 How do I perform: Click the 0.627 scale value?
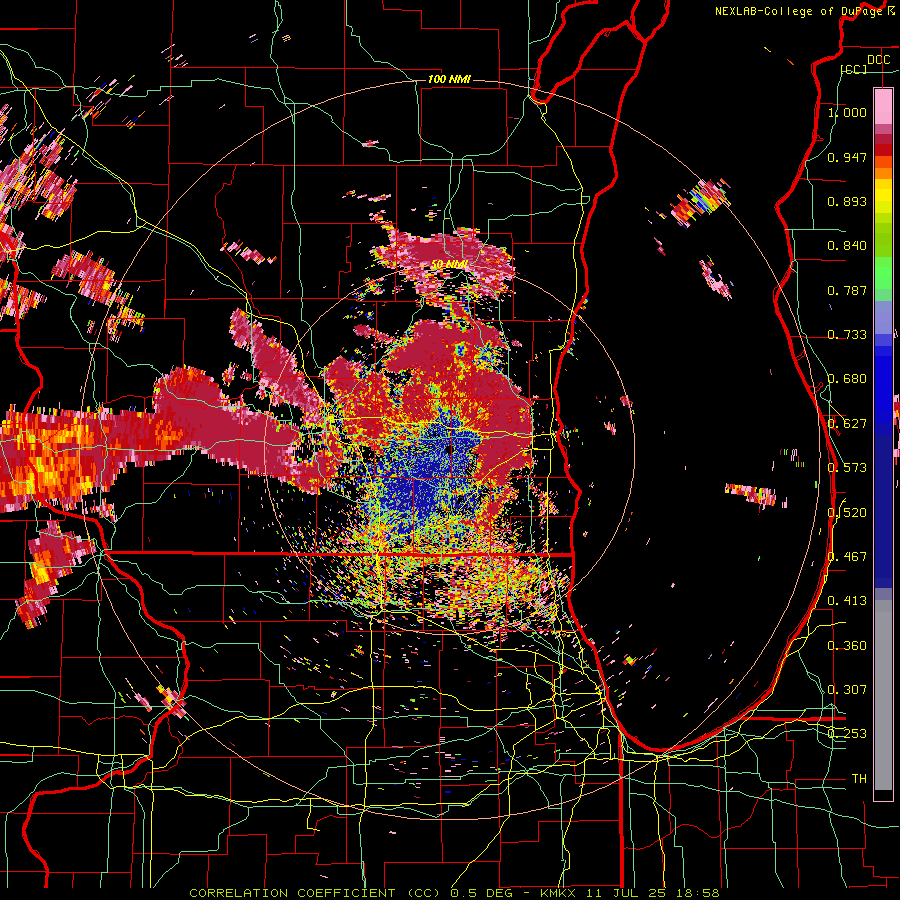pos(847,424)
